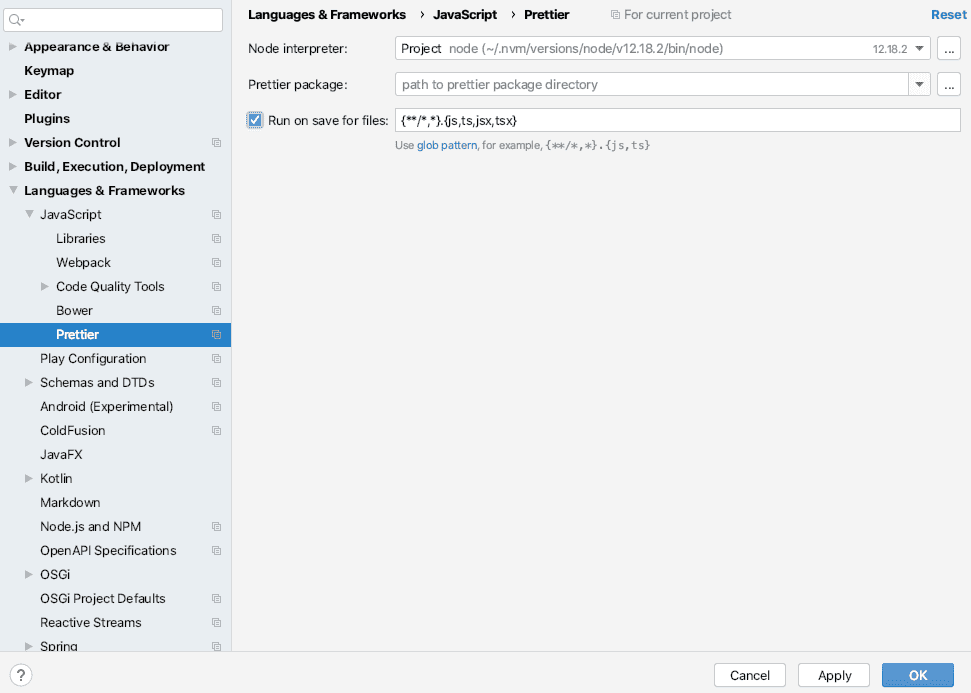Click project-level icon beside Libraries
Viewport: 971px width, 693px height.
pos(216,238)
